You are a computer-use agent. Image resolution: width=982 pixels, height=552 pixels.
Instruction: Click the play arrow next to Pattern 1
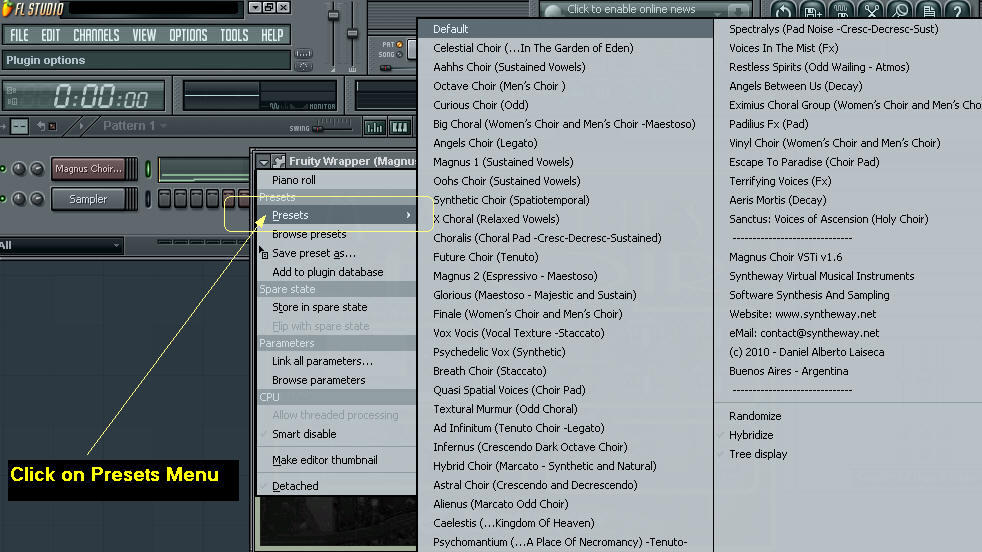(81, 126)
